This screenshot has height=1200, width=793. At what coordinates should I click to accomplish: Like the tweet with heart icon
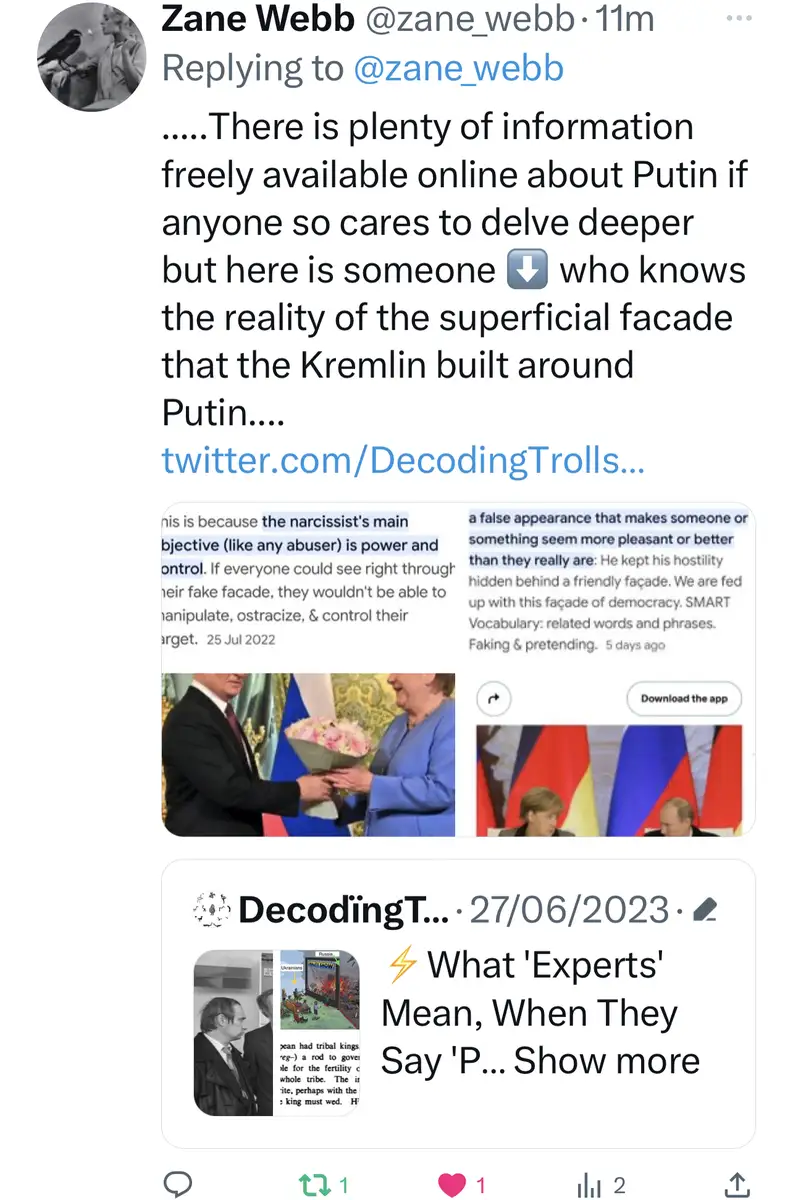[x=452, y=1185]
